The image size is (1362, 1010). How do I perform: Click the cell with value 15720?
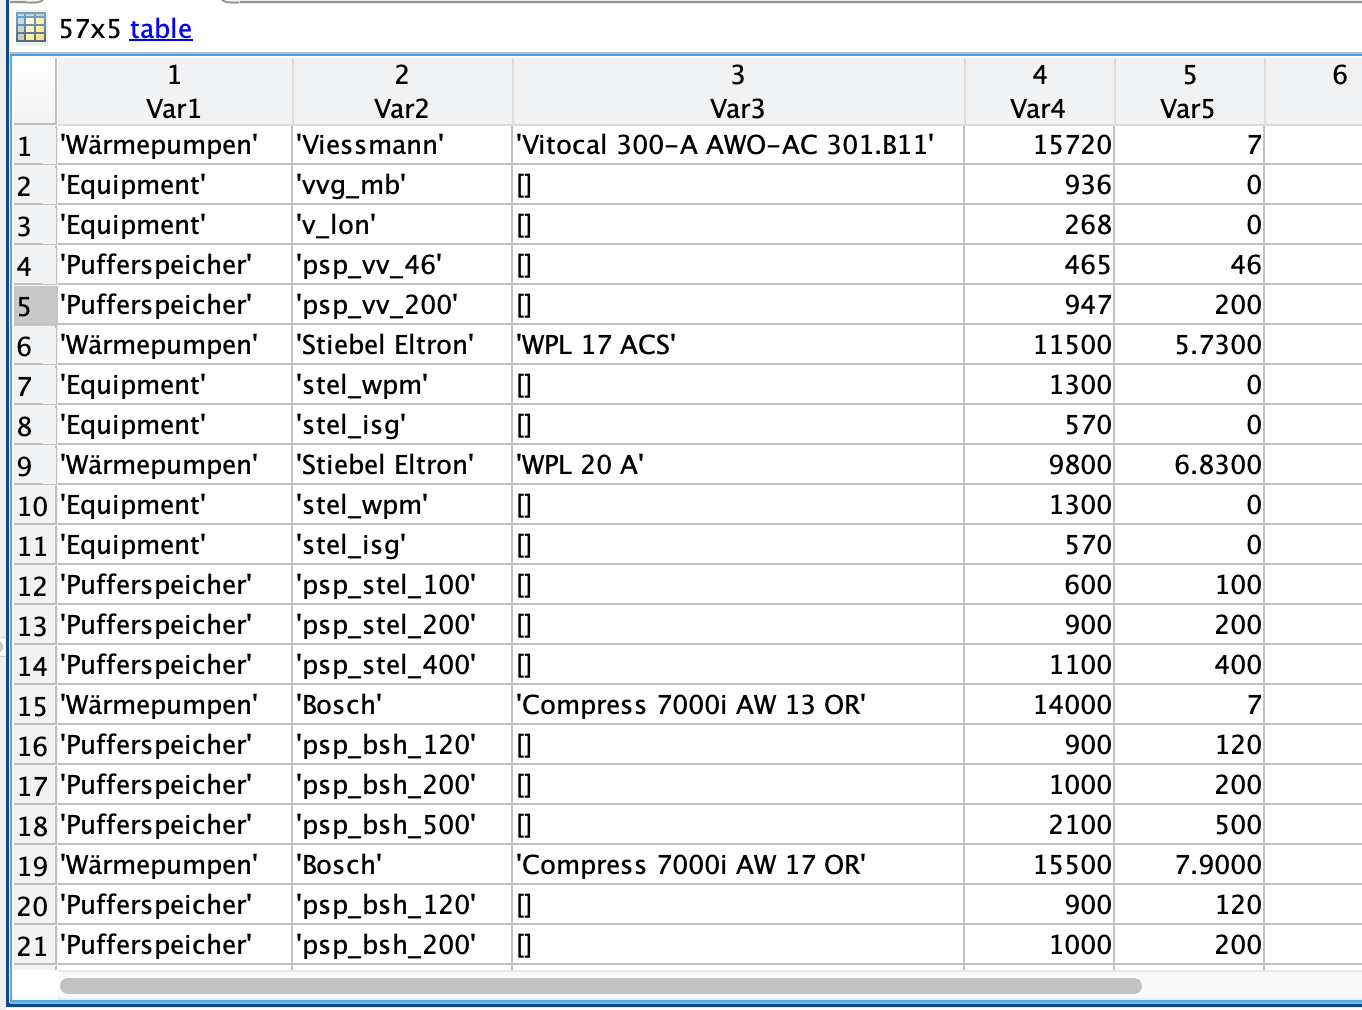(x=1070, y=145)
